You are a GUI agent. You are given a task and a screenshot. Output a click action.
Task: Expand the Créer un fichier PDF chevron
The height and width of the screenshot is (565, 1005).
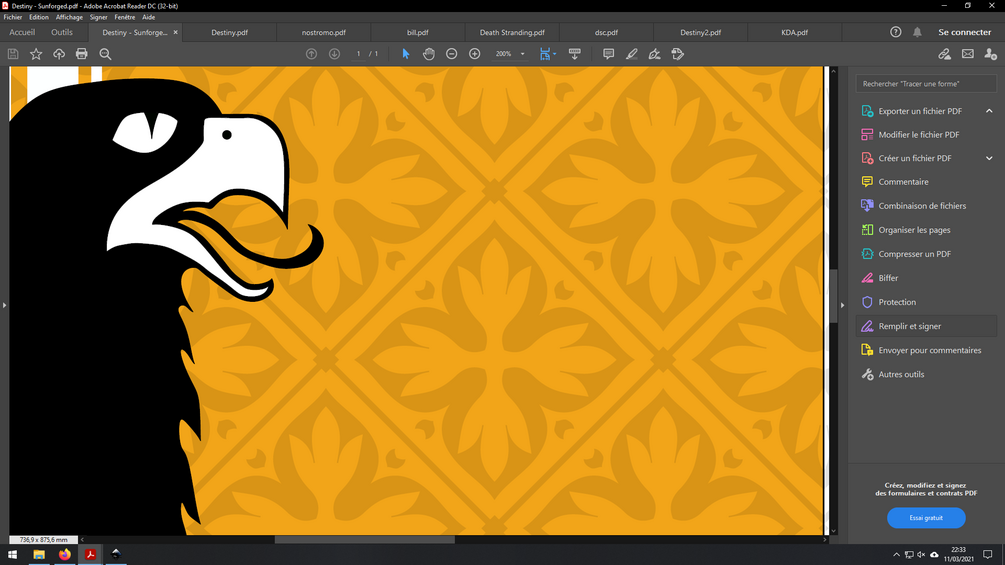(989, 158)
